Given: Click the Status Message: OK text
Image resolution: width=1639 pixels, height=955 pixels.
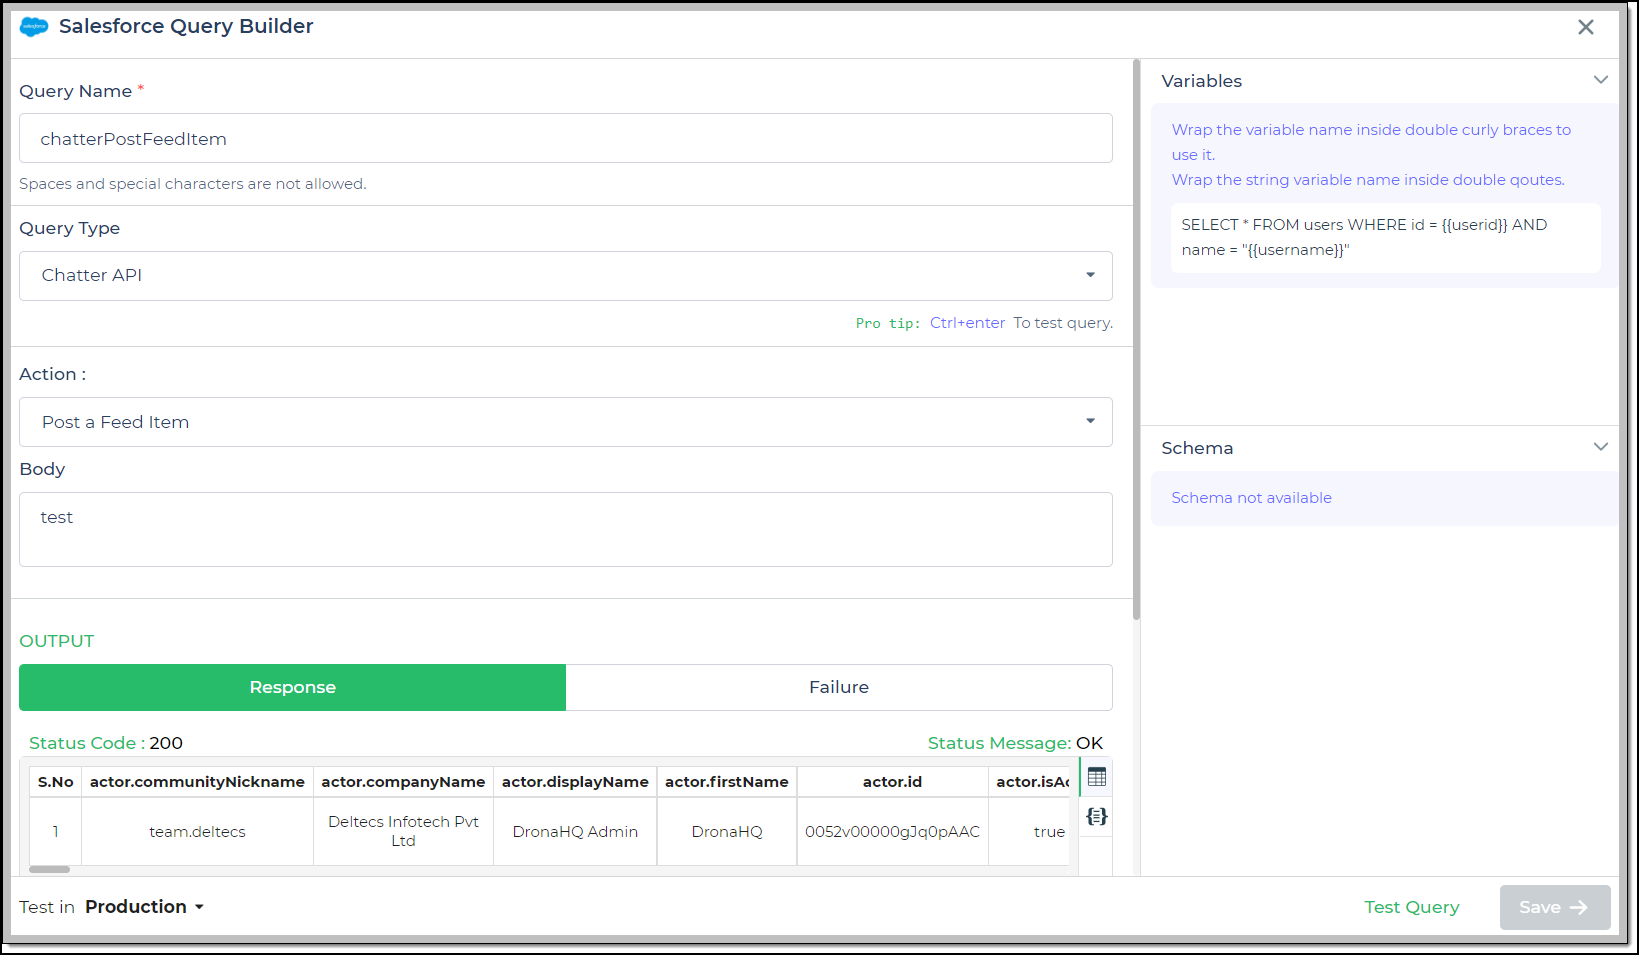Looking at the screenshot, I should coord(1015,743).
